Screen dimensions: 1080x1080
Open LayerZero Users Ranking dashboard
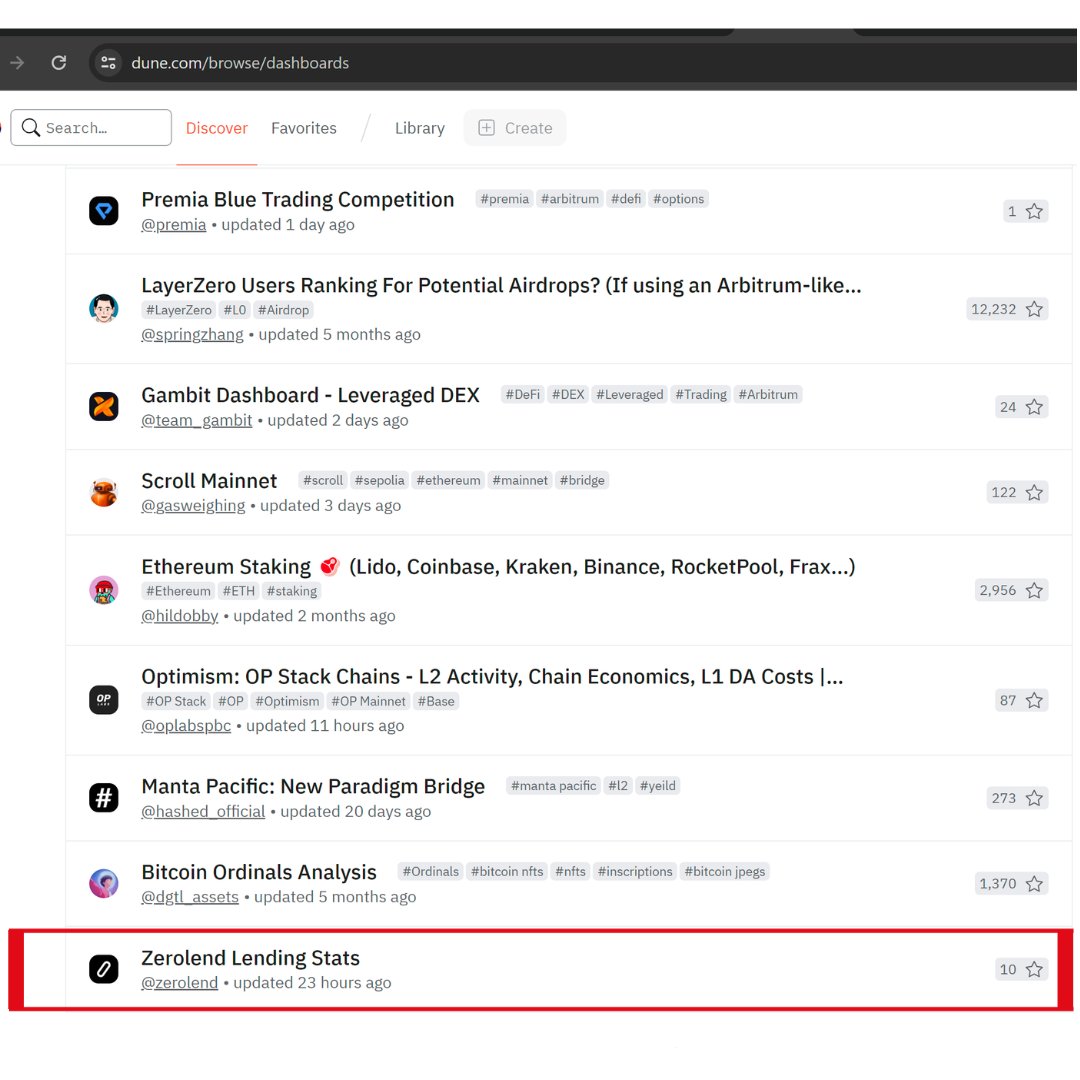point(501,285)
